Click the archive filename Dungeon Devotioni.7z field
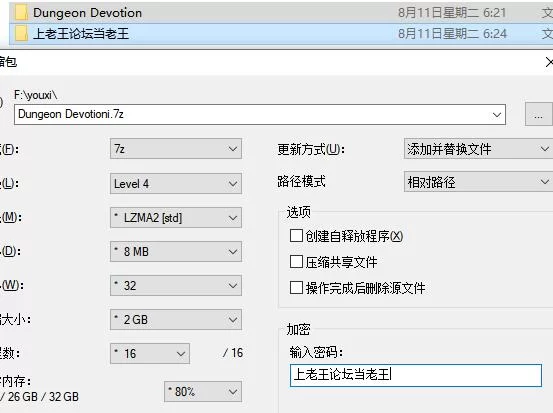 pyautogui.click(x=260, y=114)
